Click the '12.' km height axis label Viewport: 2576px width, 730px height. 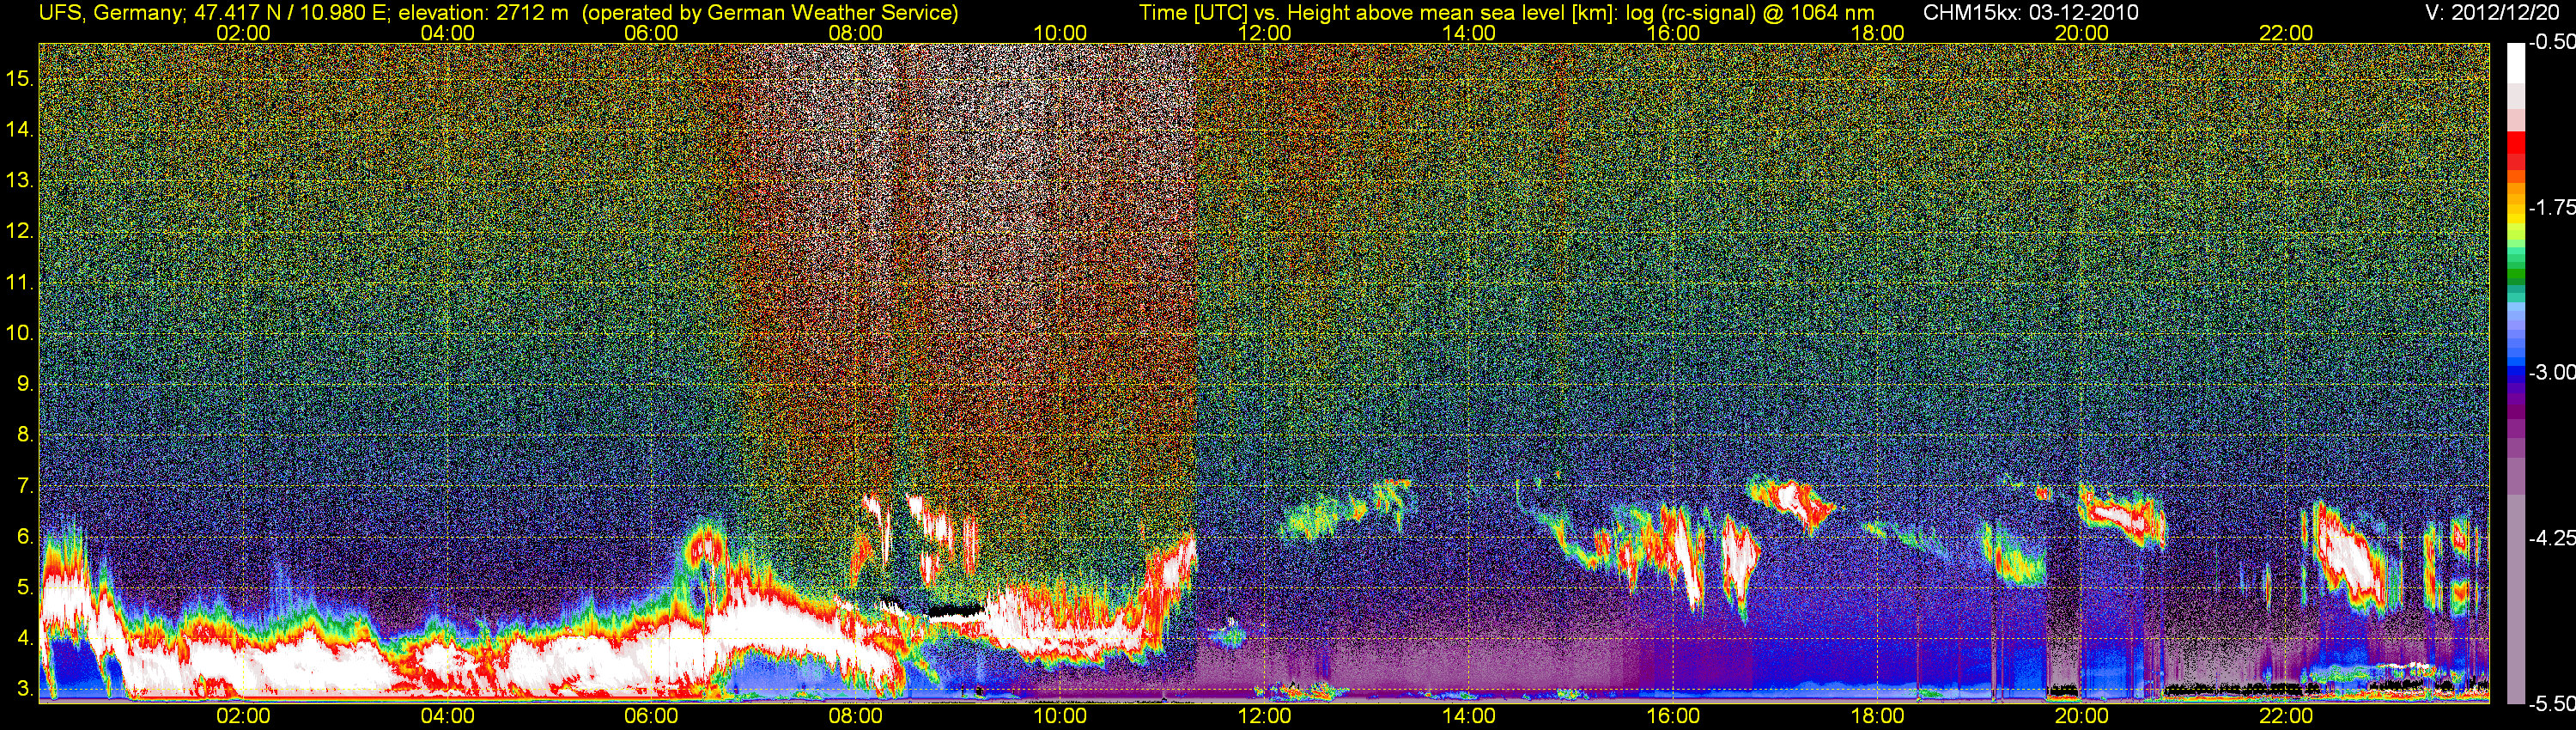click(20, 231)
